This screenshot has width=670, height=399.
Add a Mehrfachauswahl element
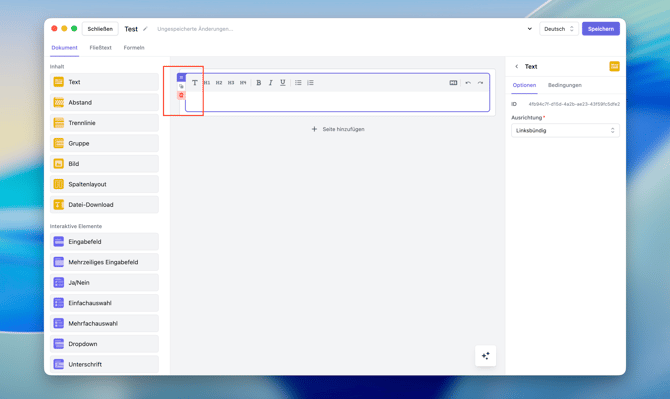[104, 323]
